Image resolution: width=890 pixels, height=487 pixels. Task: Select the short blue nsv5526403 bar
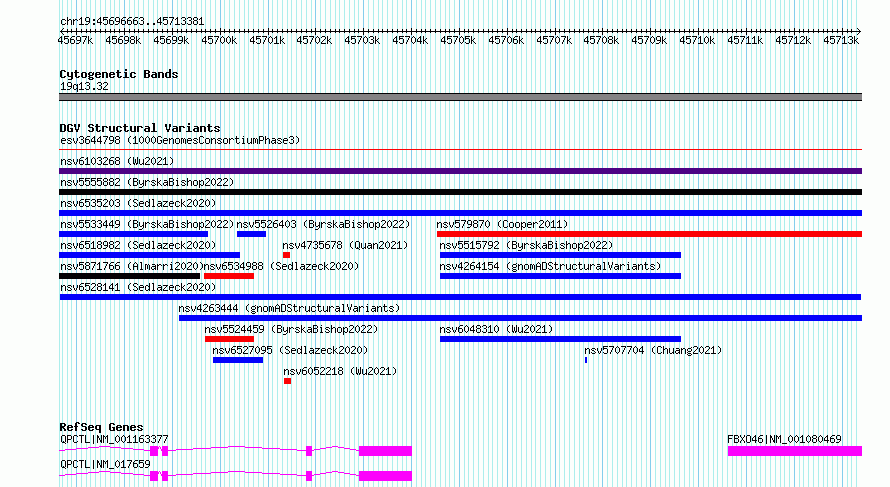251,234
